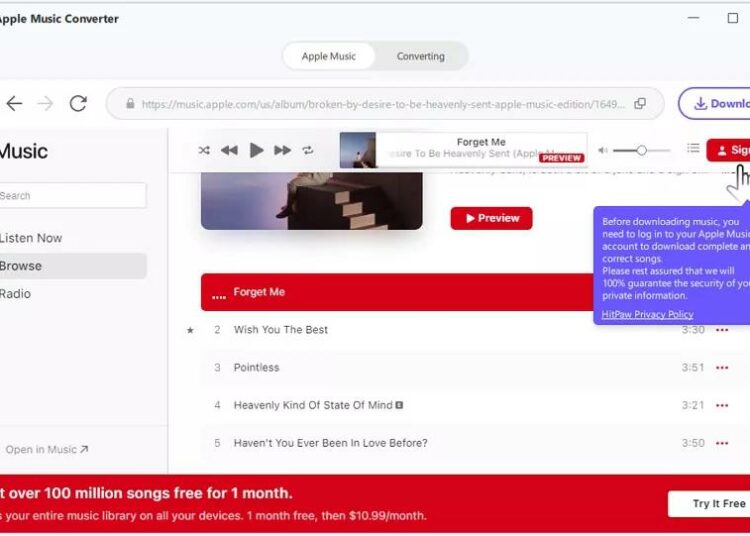Select the Forget Me track row
The height and width of the screenshot is (536, 750).
[x=397, y=292]
